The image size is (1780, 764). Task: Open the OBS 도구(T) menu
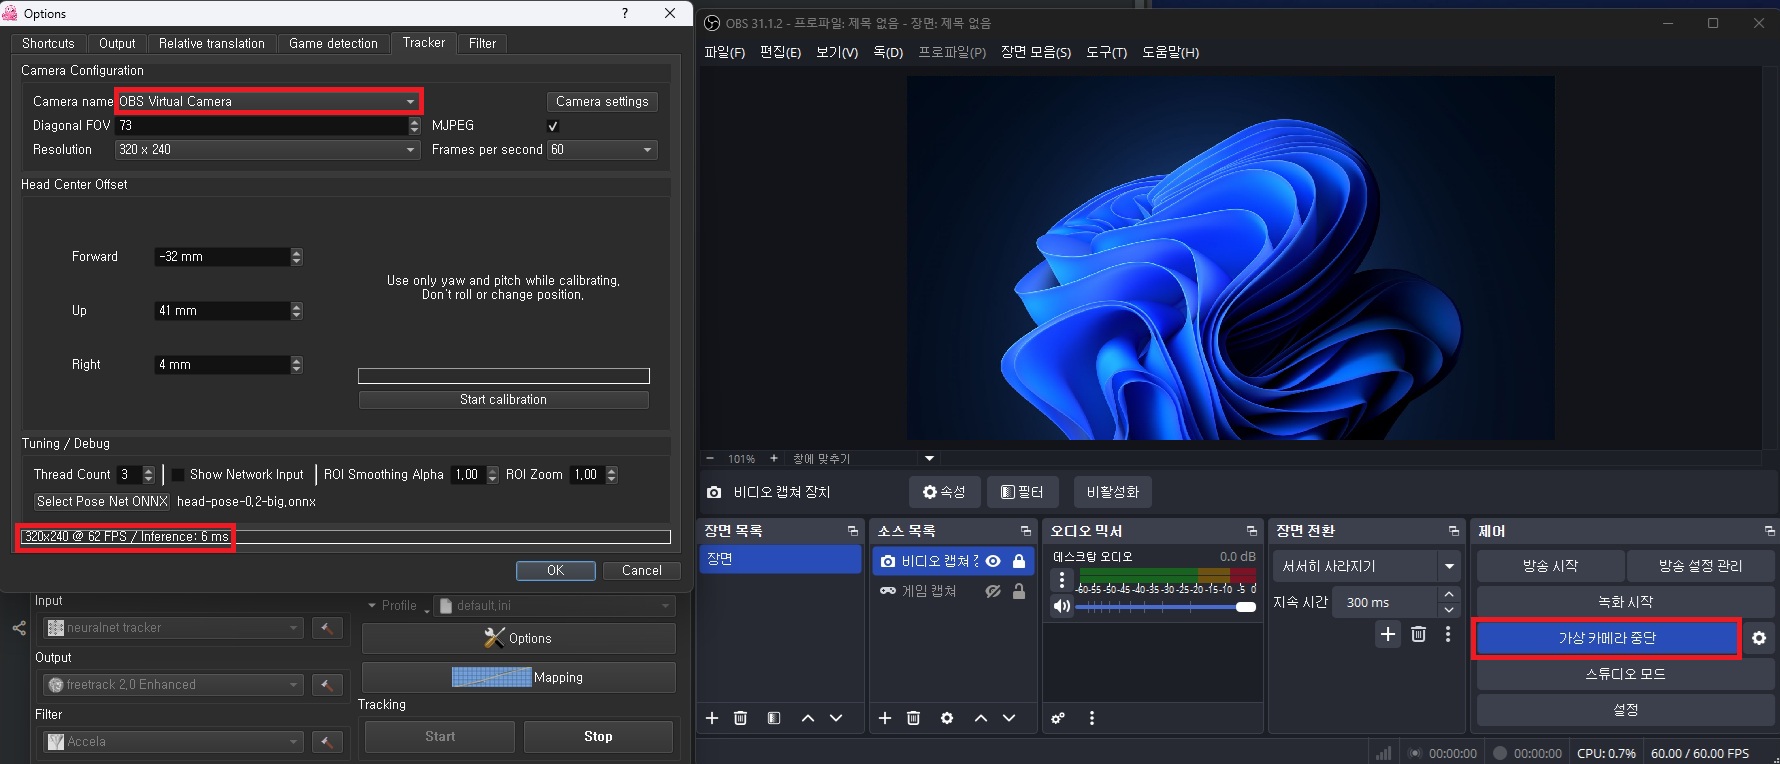click(1106, 52)
